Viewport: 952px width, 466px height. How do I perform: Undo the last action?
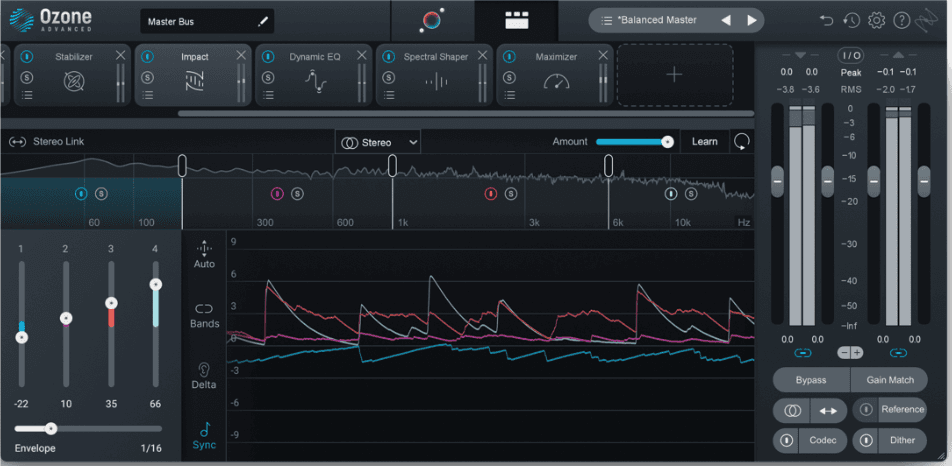826,21
